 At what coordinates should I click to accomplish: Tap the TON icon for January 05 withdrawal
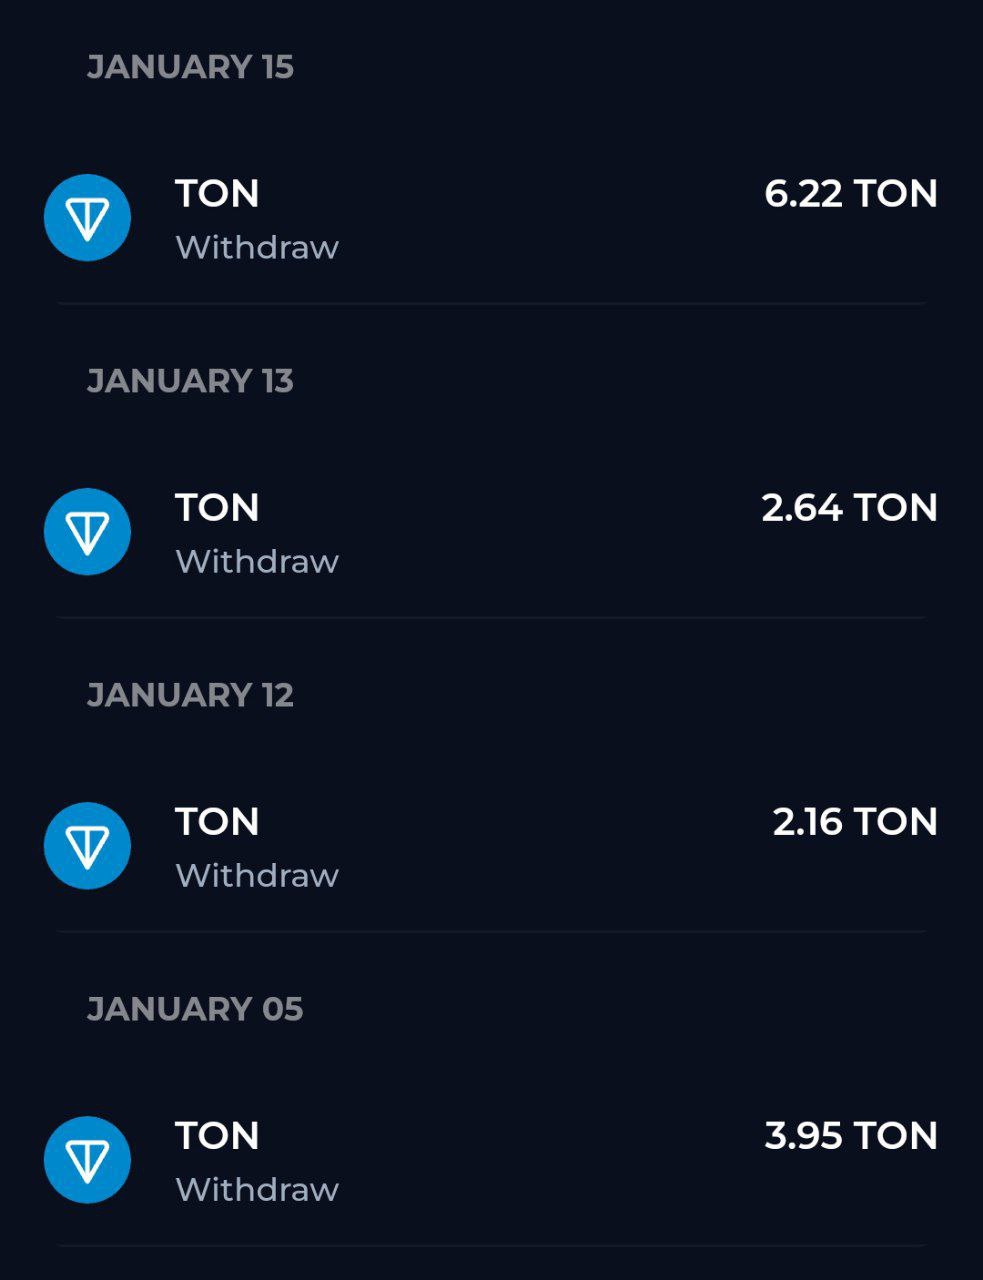coord(87,1160)
